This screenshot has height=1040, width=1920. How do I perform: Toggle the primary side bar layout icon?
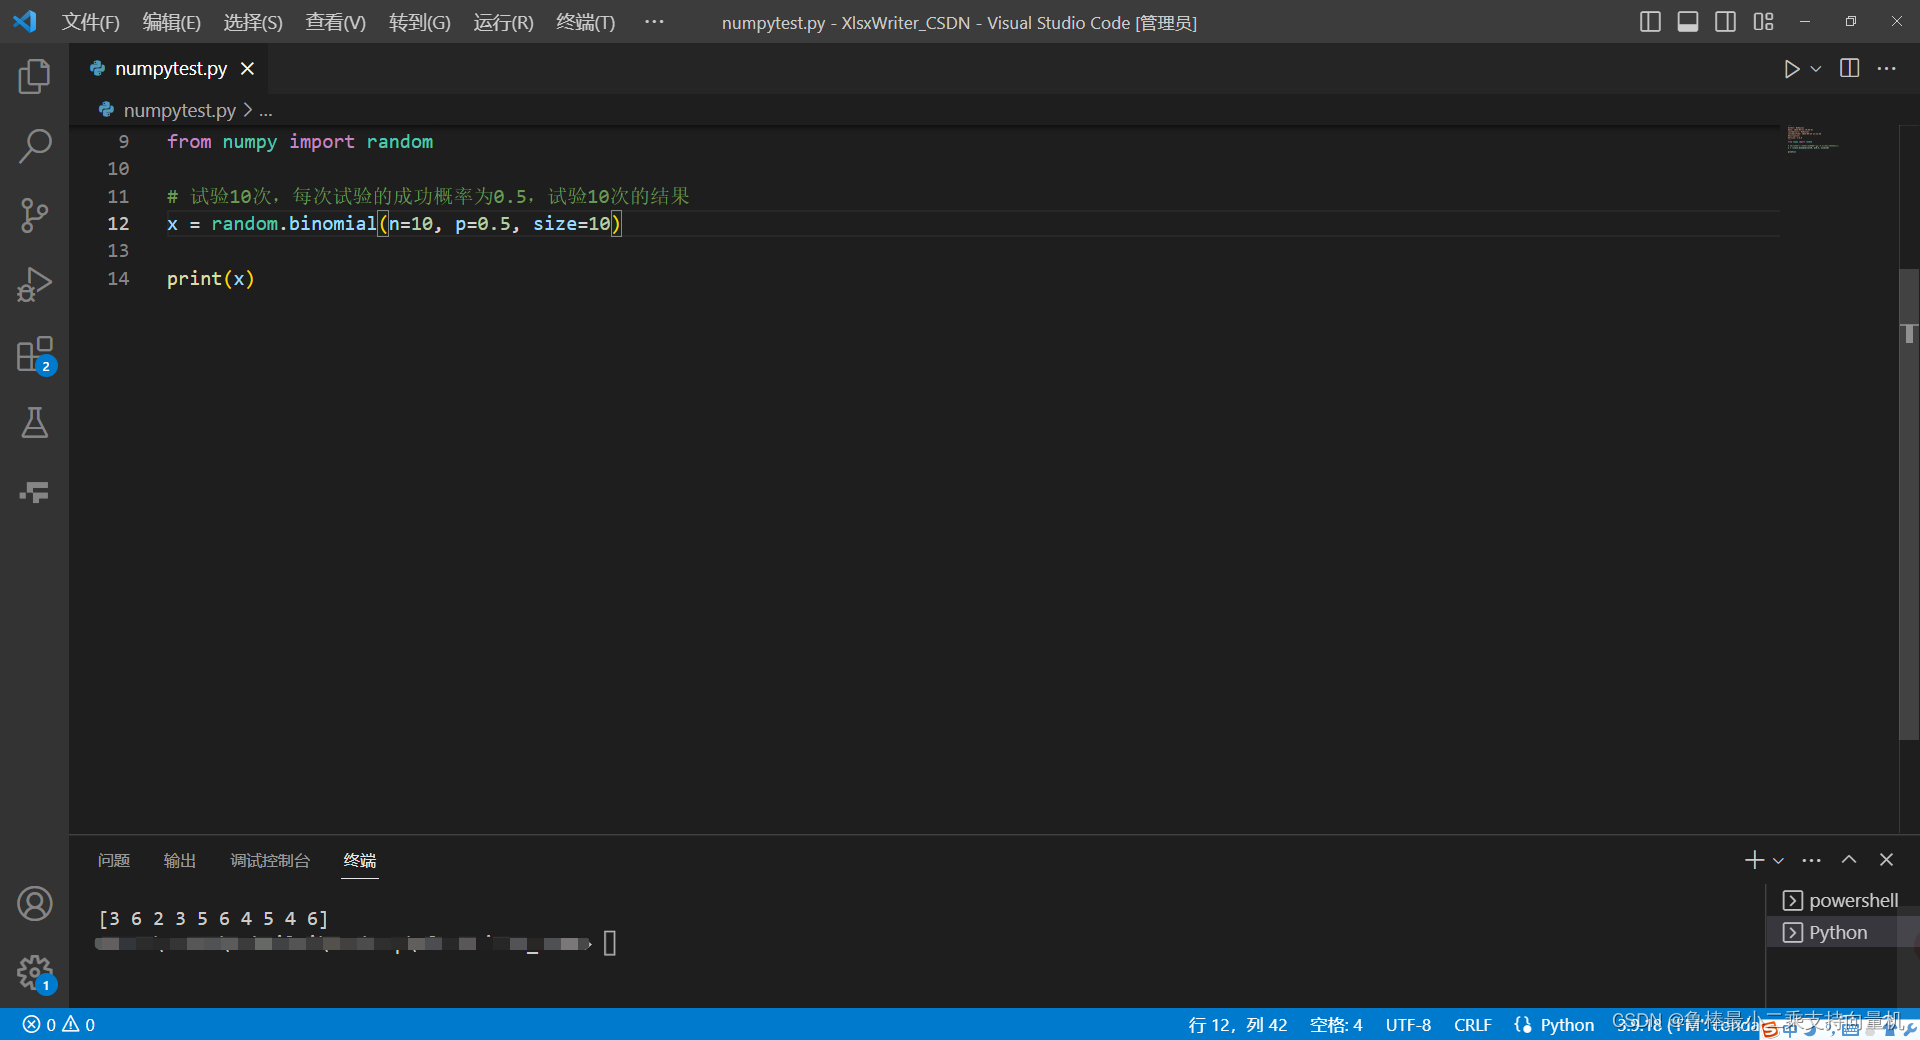1650,22
